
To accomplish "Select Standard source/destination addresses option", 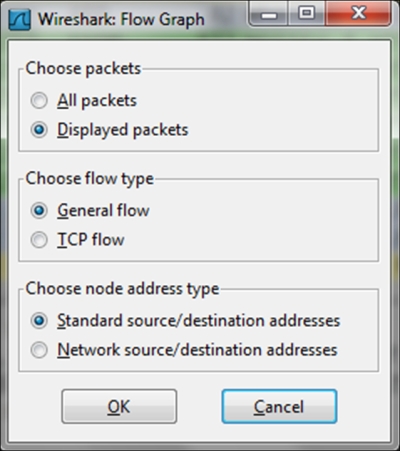I will pyautogui.click(x=39, y=320).
